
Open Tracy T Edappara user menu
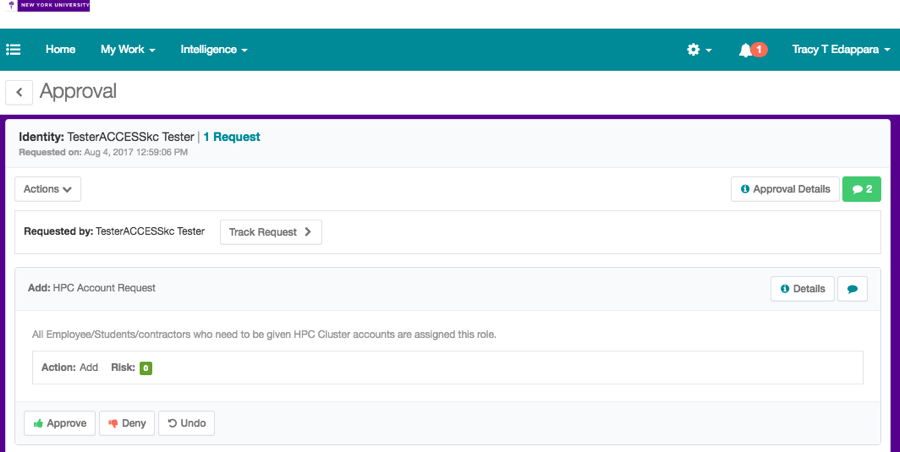coord(840,50)
